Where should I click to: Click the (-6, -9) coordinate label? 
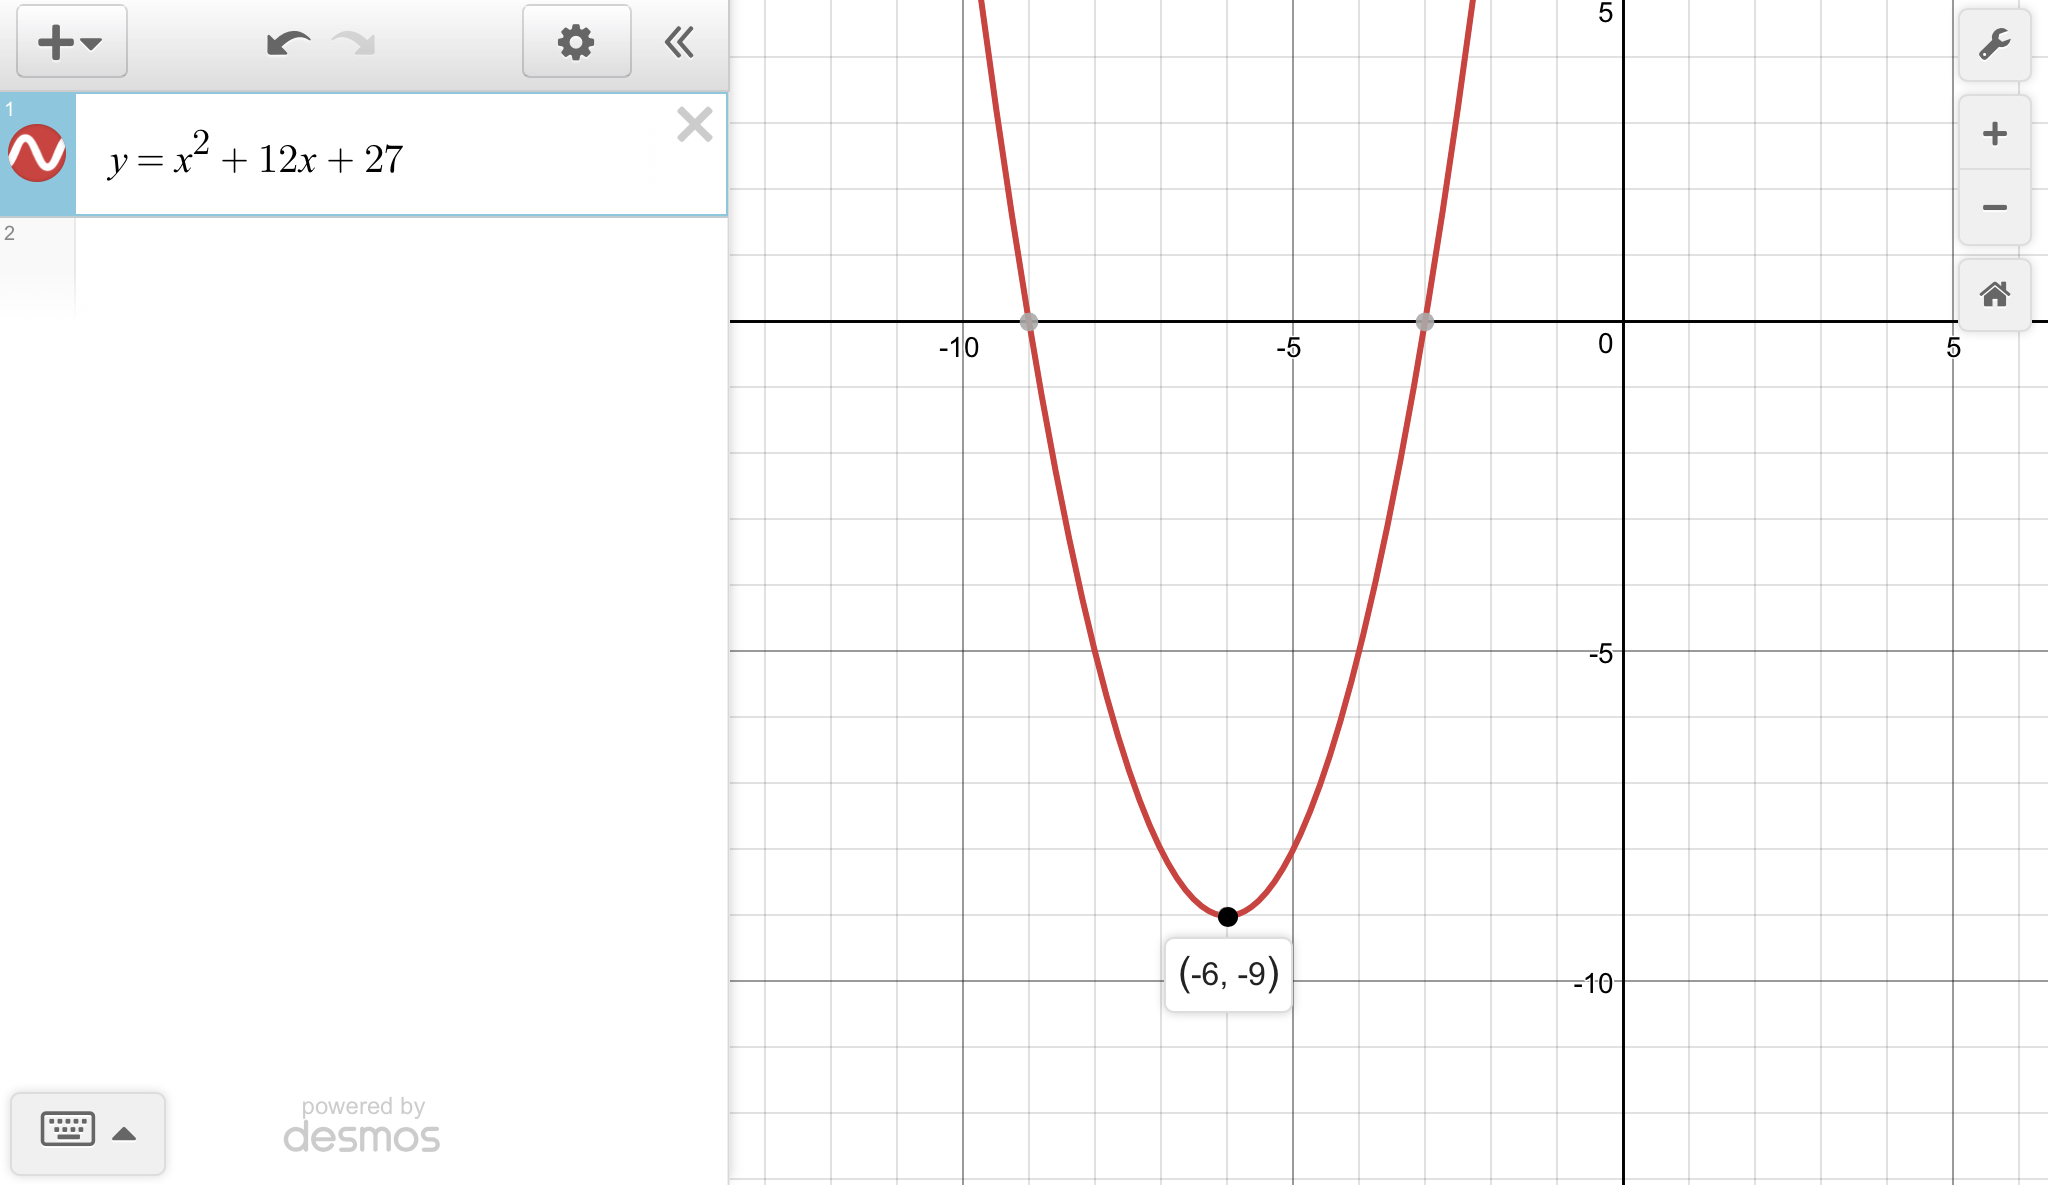1228,974
